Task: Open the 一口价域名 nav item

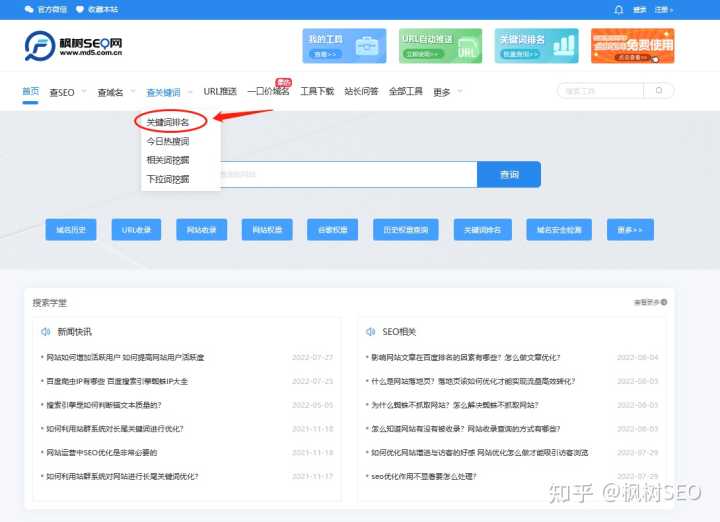Action: click(x=269, y=91)
